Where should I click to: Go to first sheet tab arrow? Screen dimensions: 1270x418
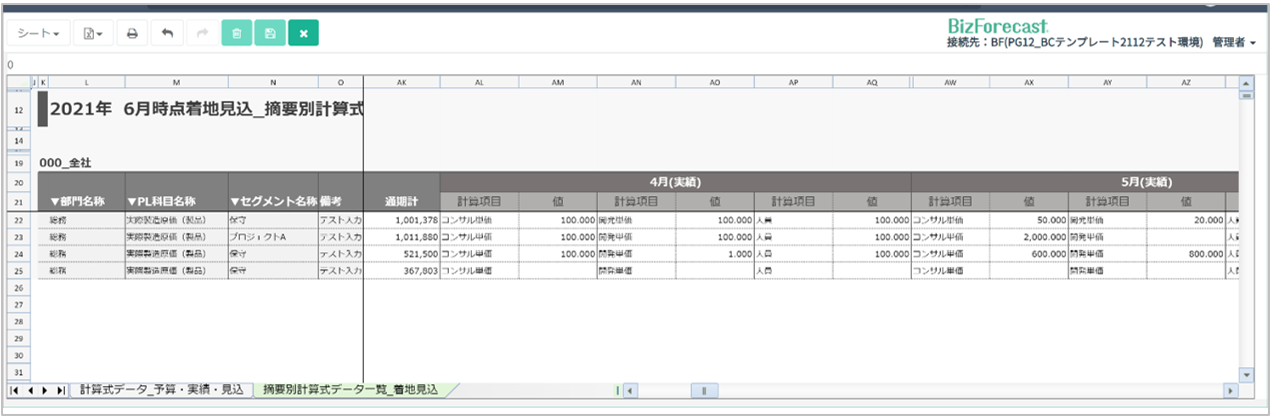[x=15, y=390]
